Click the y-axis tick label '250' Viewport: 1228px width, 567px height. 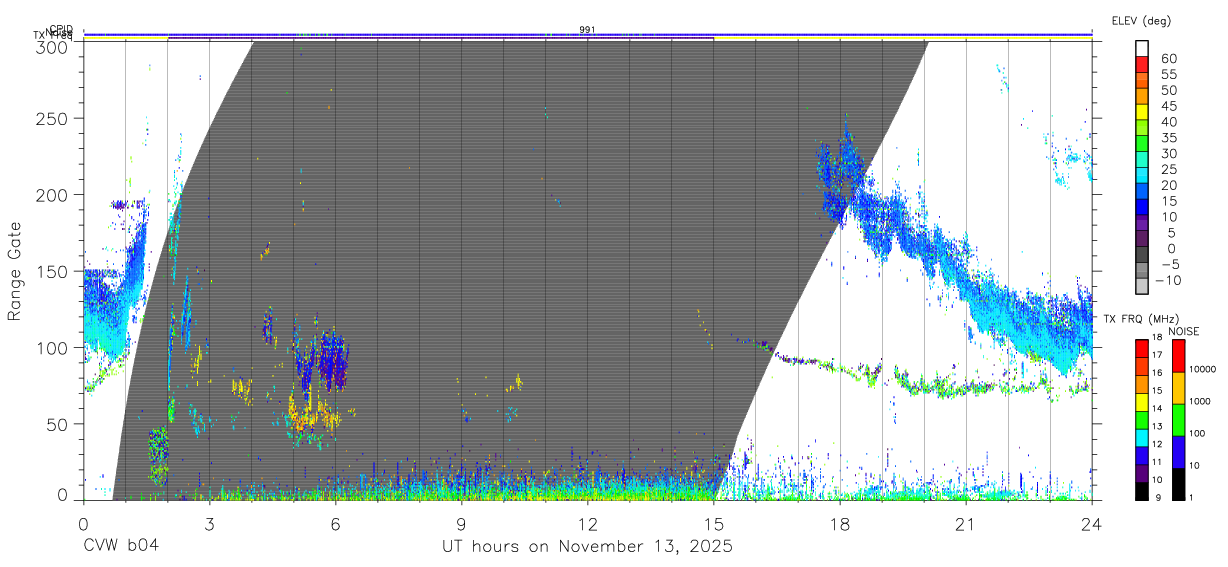(x=52, y=118)
